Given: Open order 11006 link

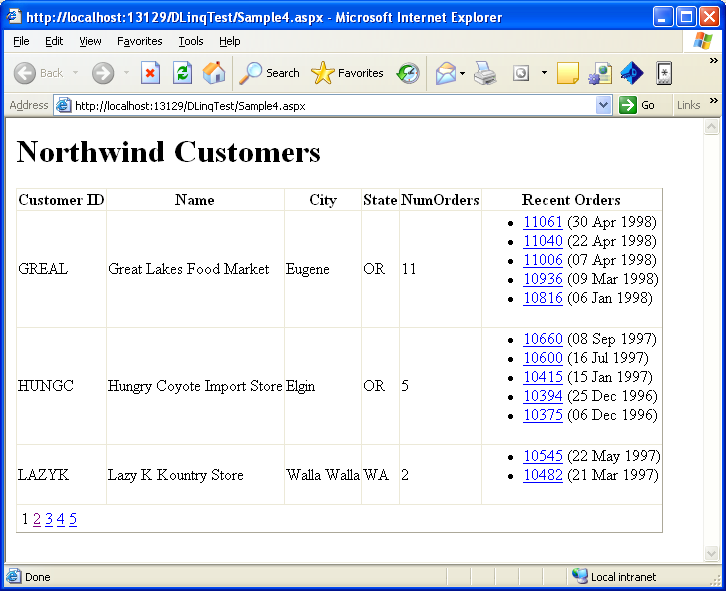Looking at the screenshot, I should [543, 260].
